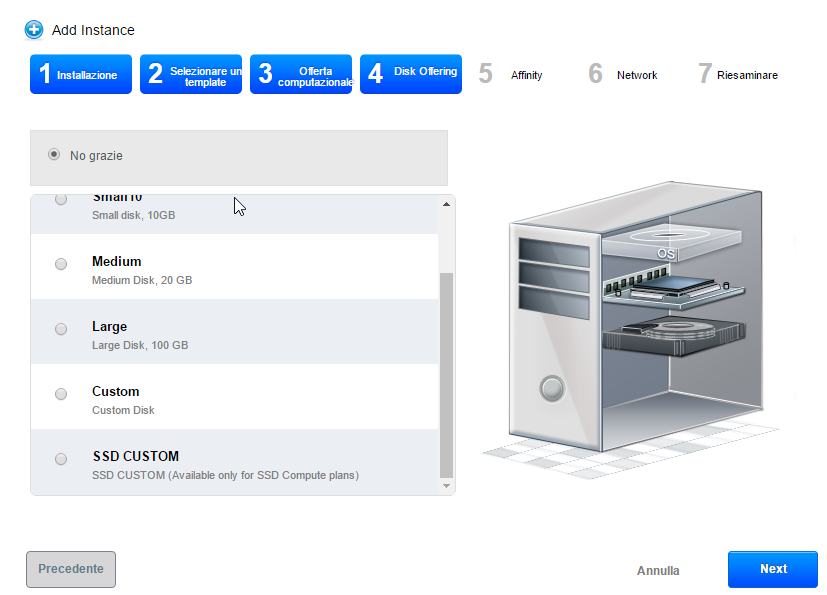Viewport: 827px width, 595px height.
Task: Select the SSD CUSTOM disk offering
Action: (61, 459)
